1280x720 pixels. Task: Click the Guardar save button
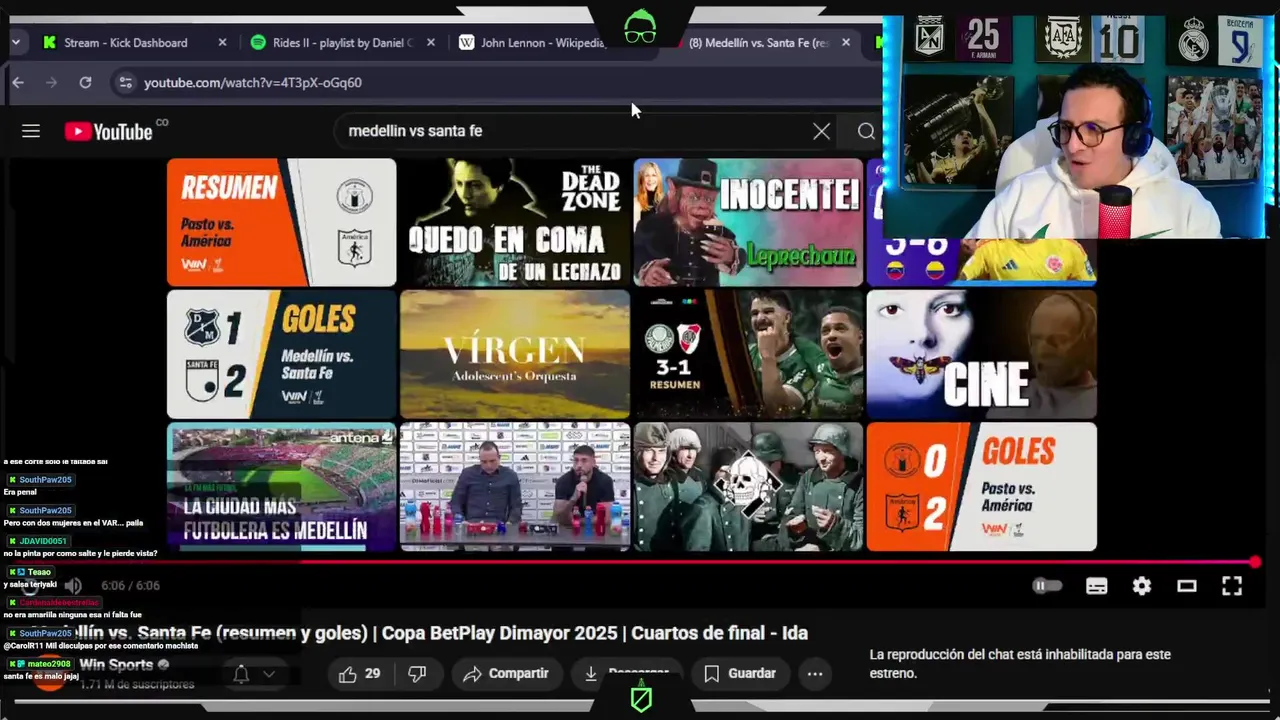(x=740, y=674)
